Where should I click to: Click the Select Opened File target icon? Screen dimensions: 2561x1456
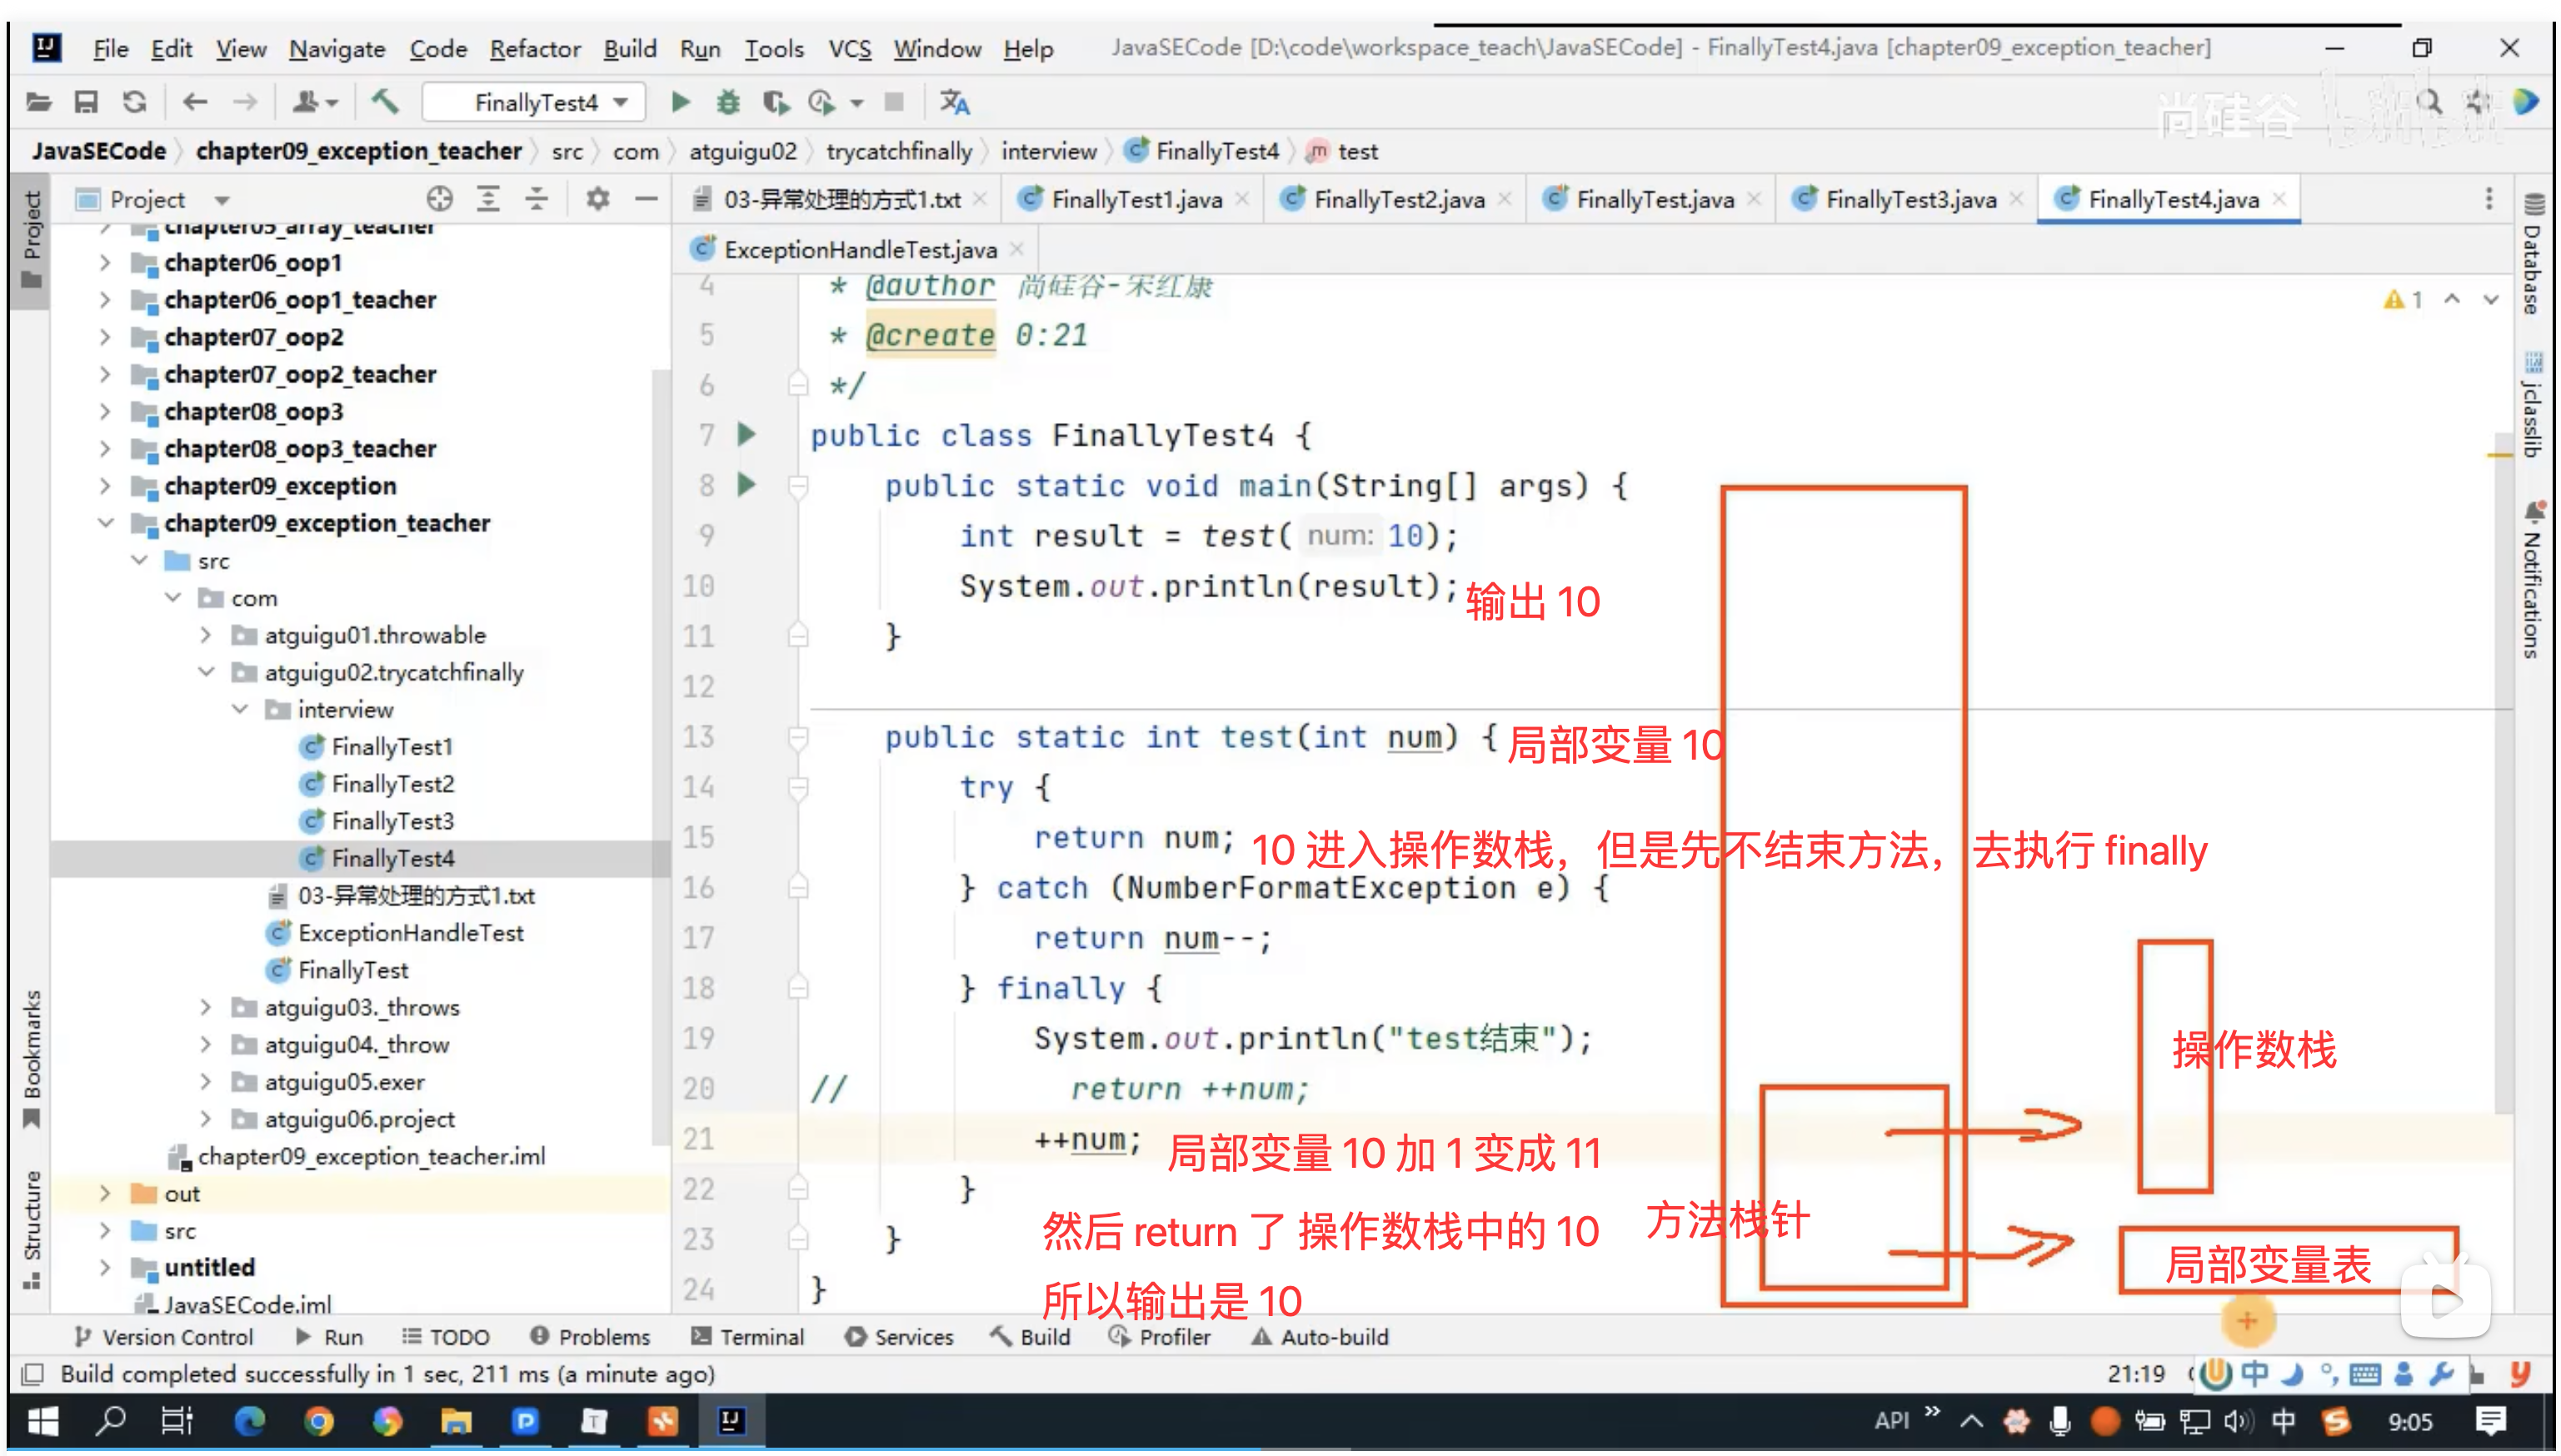tap(439, 199)
